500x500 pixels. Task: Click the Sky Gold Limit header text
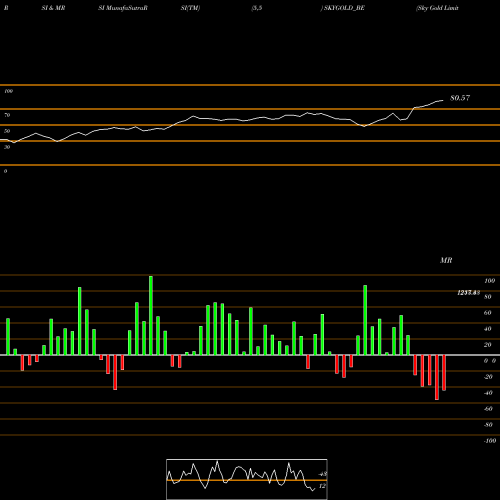437,8
